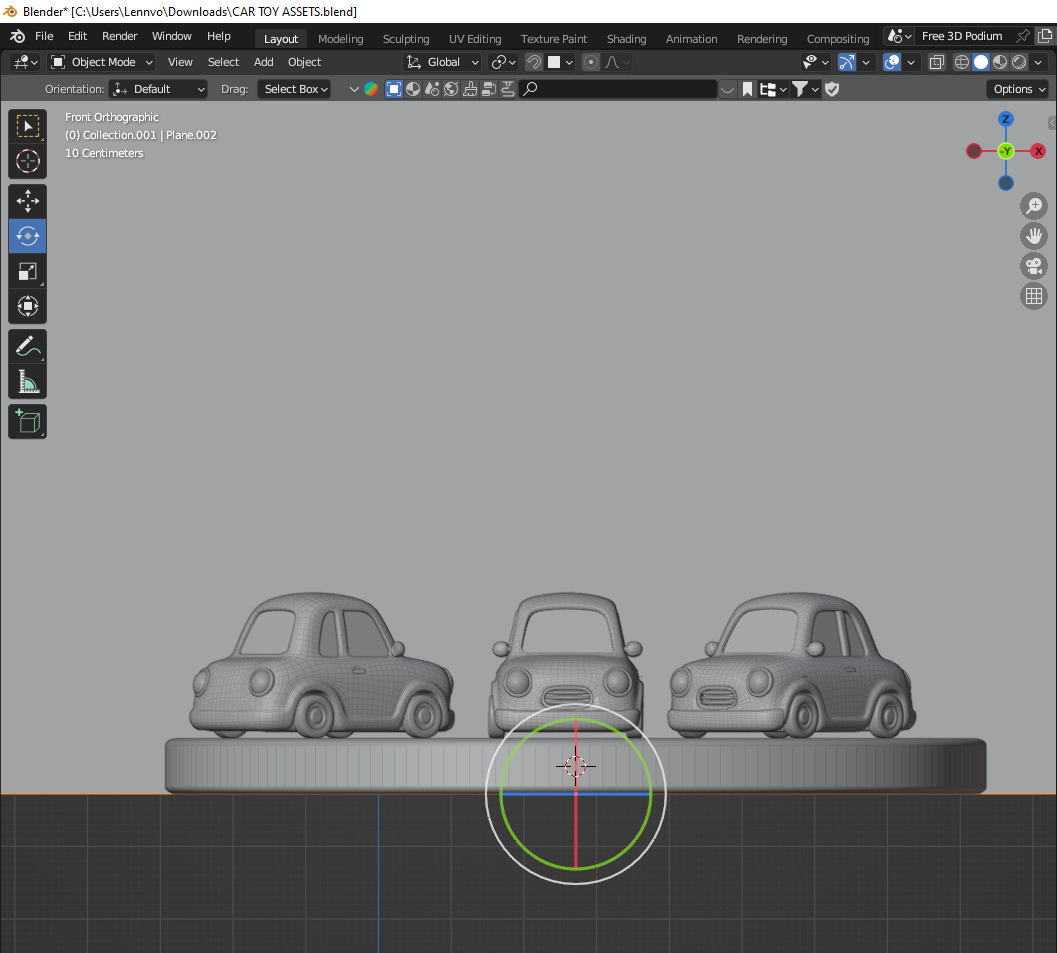Screen dimensions: 1057x953
Task: Switch to material preview shading
Action: click(1000, 62)
